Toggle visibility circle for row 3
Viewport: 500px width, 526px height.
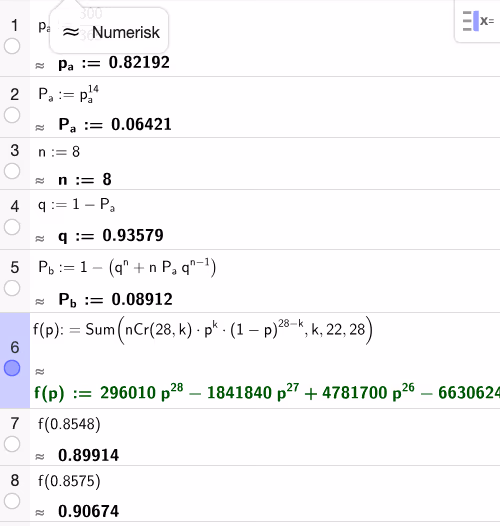tap(12, 171)
